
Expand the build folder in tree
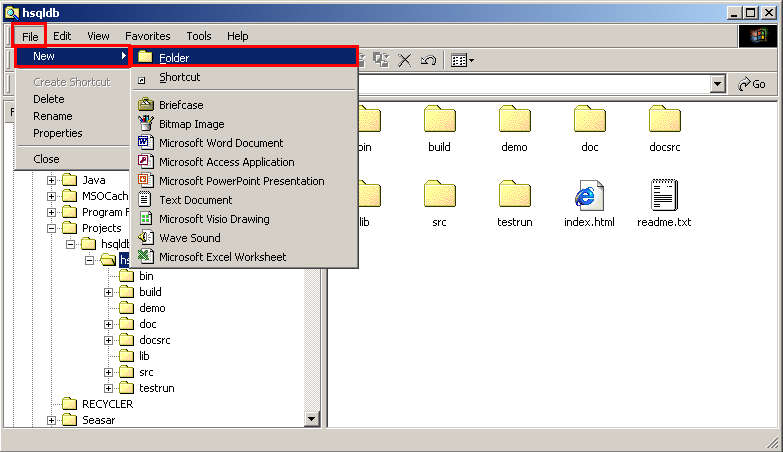(109, 292)
